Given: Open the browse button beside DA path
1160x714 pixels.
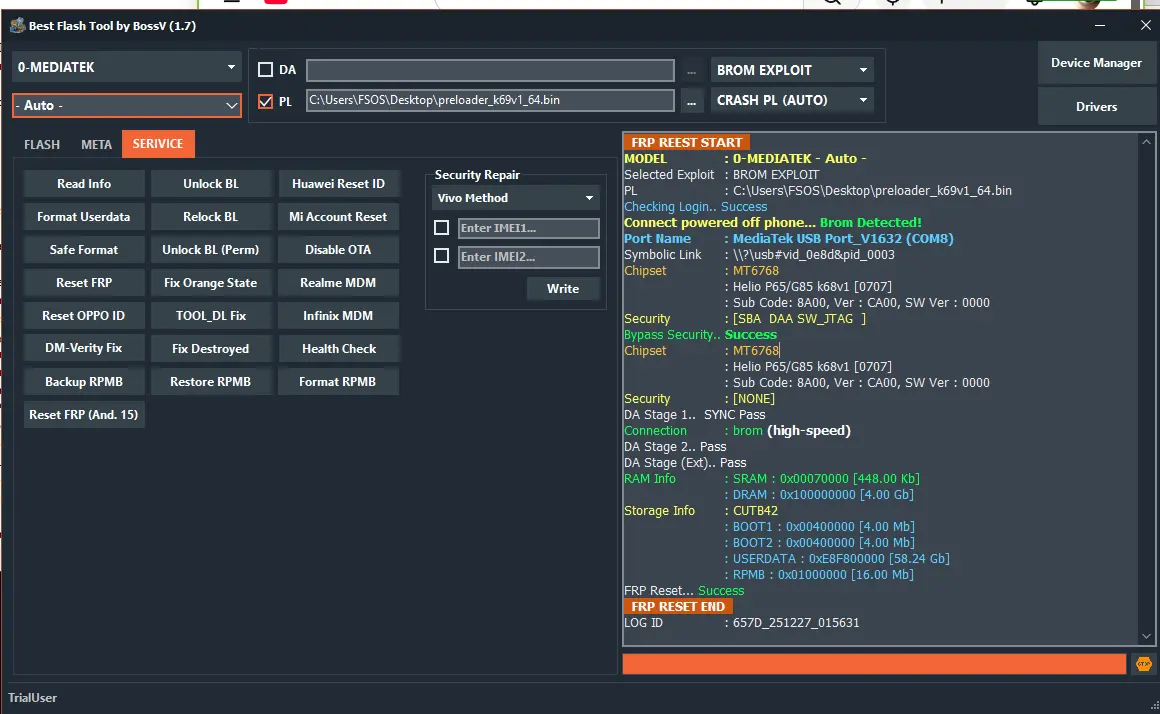Looking at the screenshot, I should click(691, 71).
